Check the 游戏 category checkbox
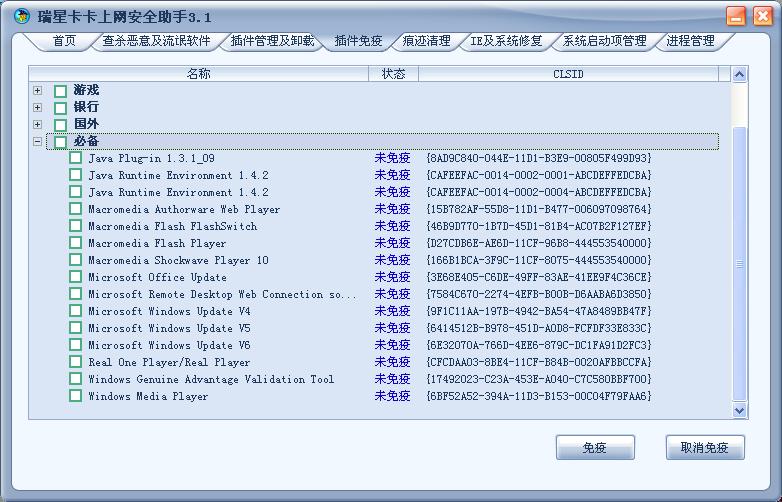 click(x=60, y=91)
